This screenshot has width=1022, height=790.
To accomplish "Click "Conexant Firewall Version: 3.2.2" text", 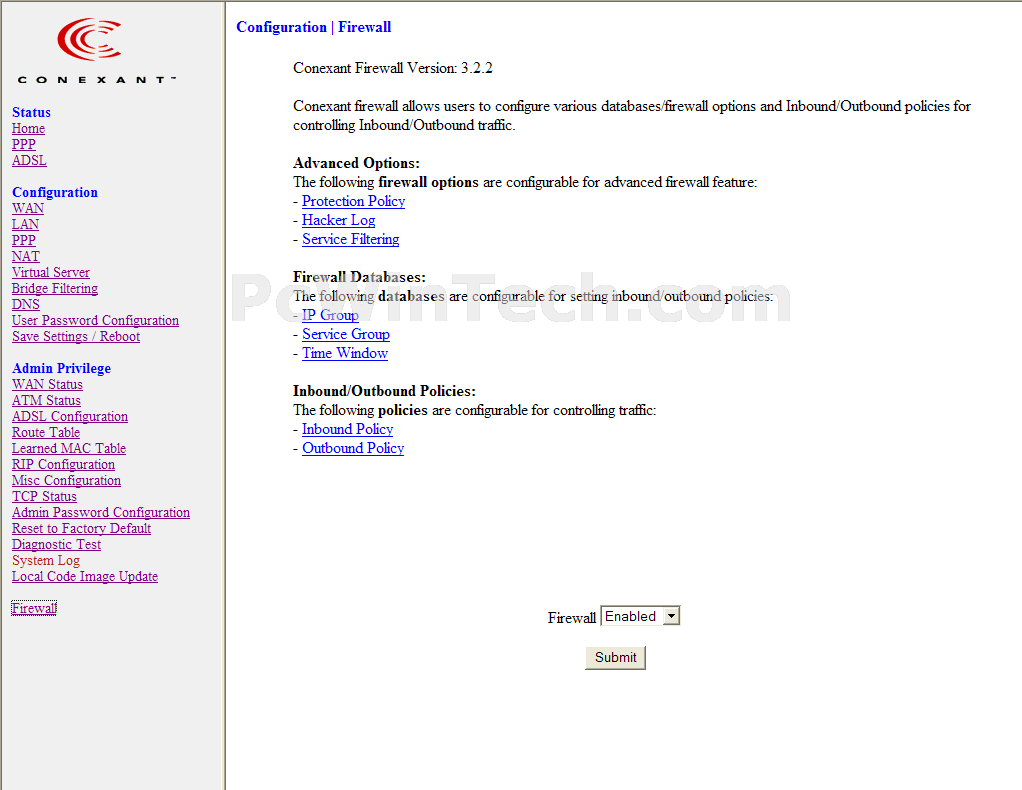I will 392,68.
